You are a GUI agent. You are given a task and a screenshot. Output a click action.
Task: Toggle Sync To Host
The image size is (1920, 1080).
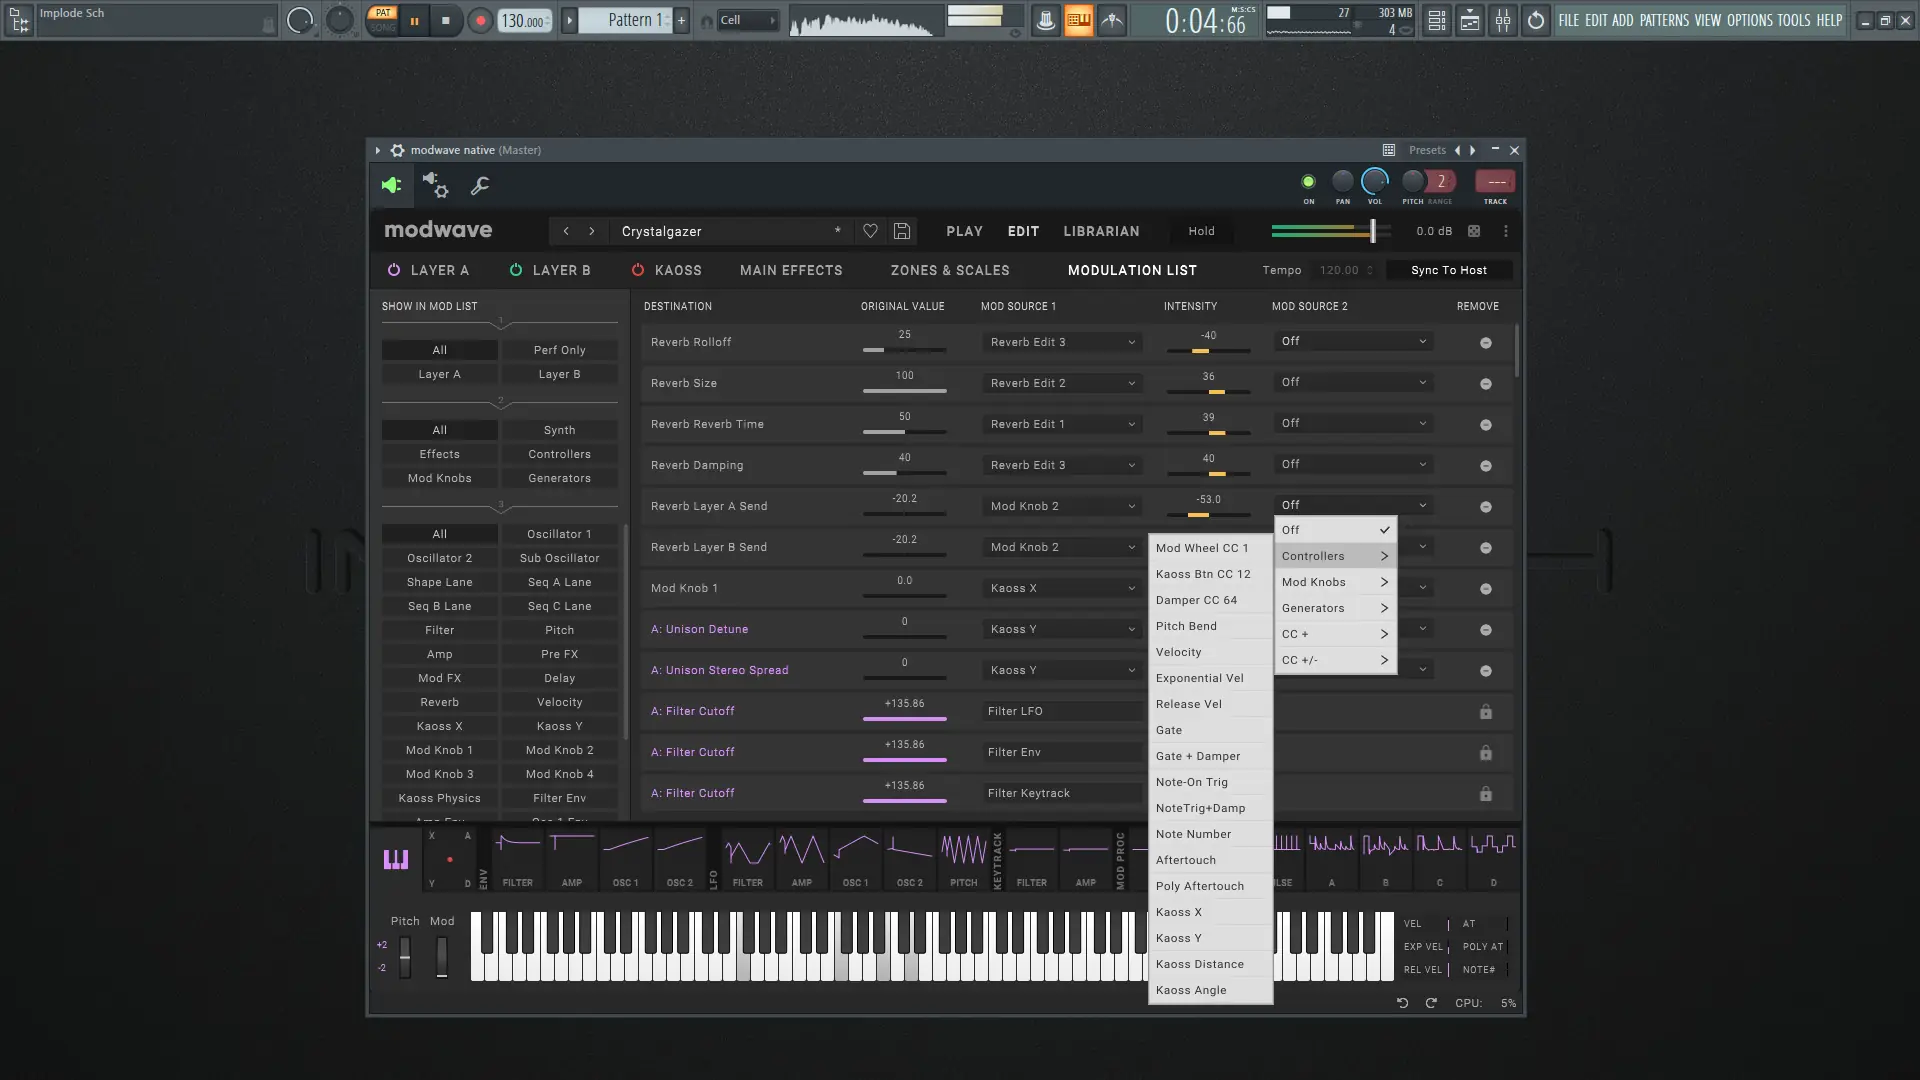point(1448,270)
